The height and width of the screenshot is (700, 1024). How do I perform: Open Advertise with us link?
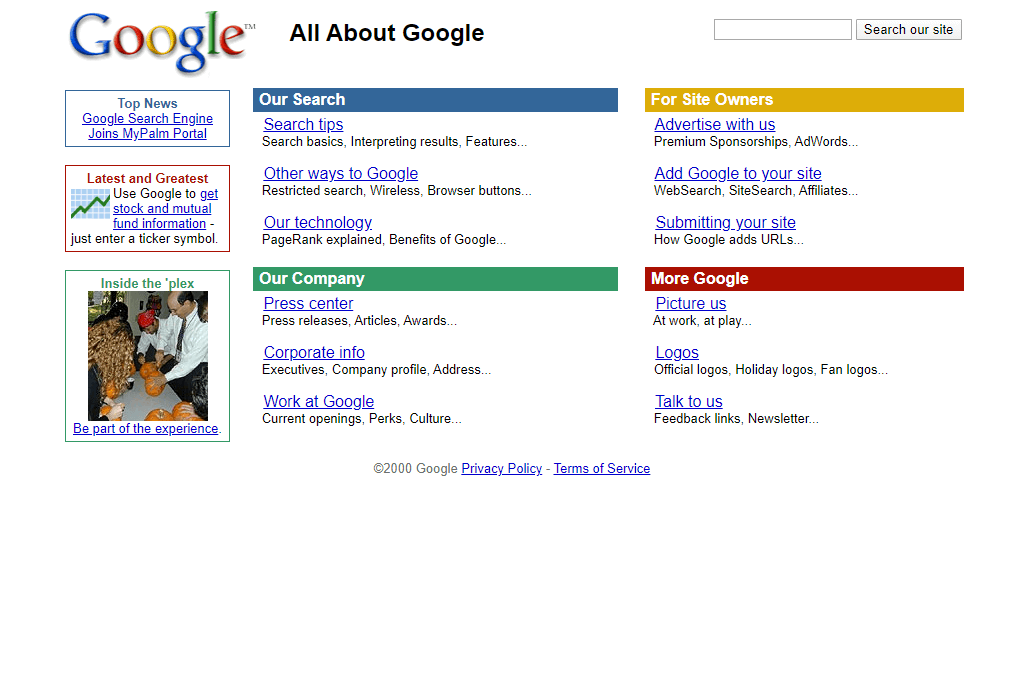click(x=714, y=124)
